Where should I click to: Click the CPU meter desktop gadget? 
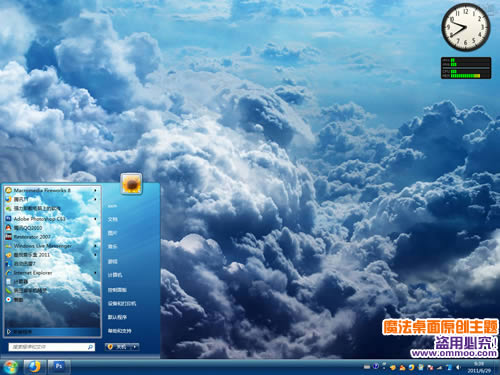pyautogui.click(x=466, y=68)
